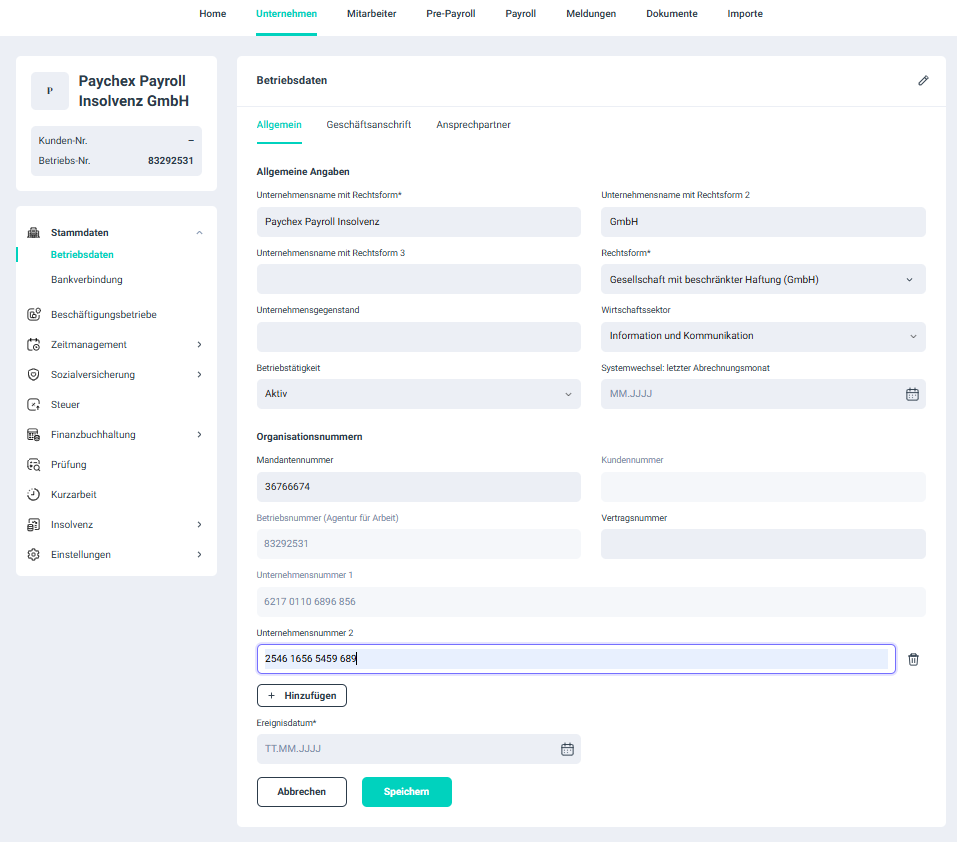Click the Kurzarbeit clock icon in sidebar
This screenshot has width=957, height=842.
(x=33, y=495)
